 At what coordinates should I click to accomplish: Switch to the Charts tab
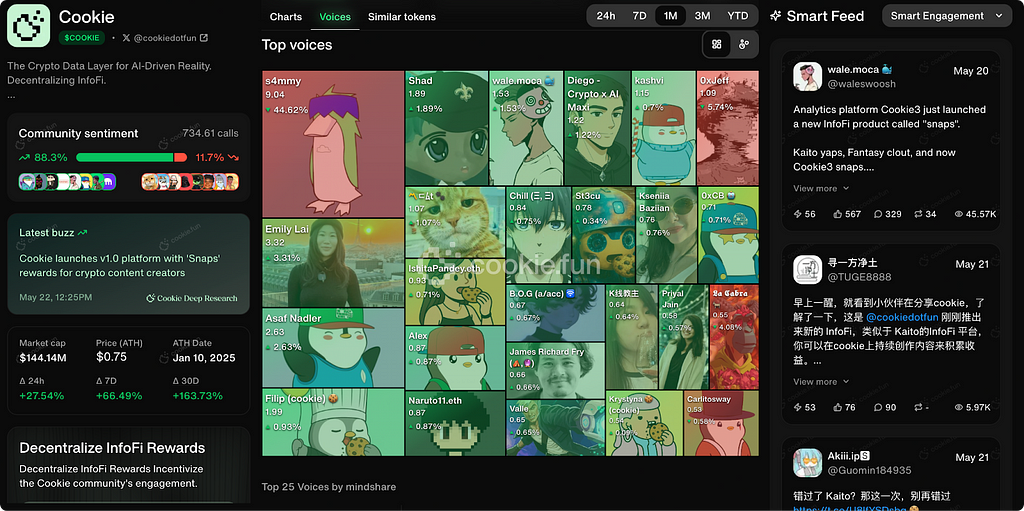(x=286, y=17)
